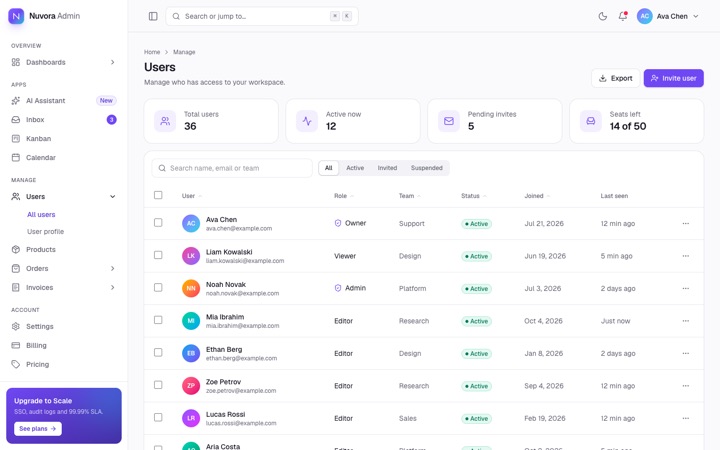The width and height of the screenshot is (720, 450).
Task: Sort table by Status column
Action: (473, 196)
